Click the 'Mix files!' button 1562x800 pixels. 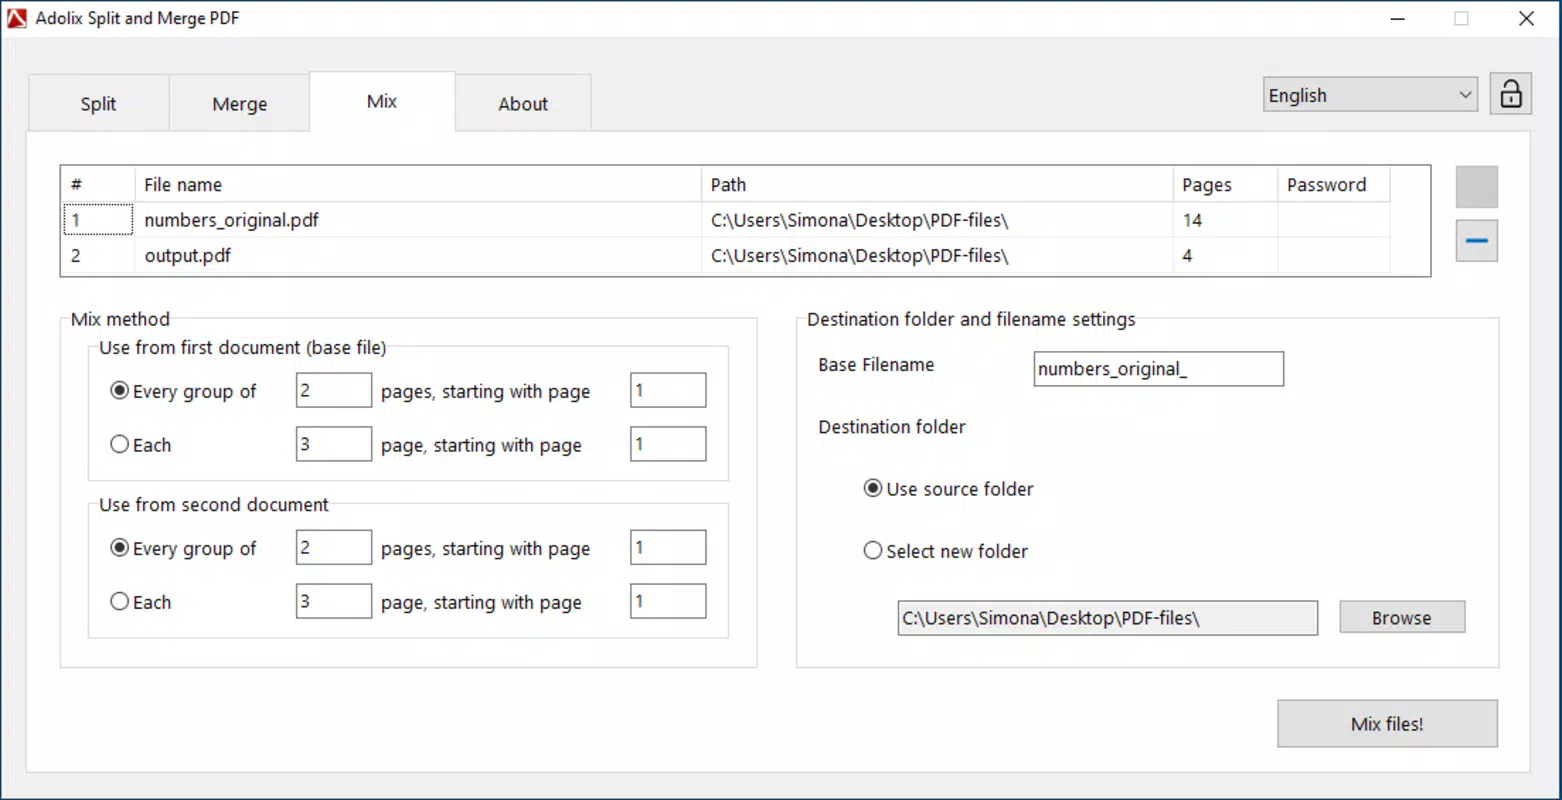(x=1387, y=724)
